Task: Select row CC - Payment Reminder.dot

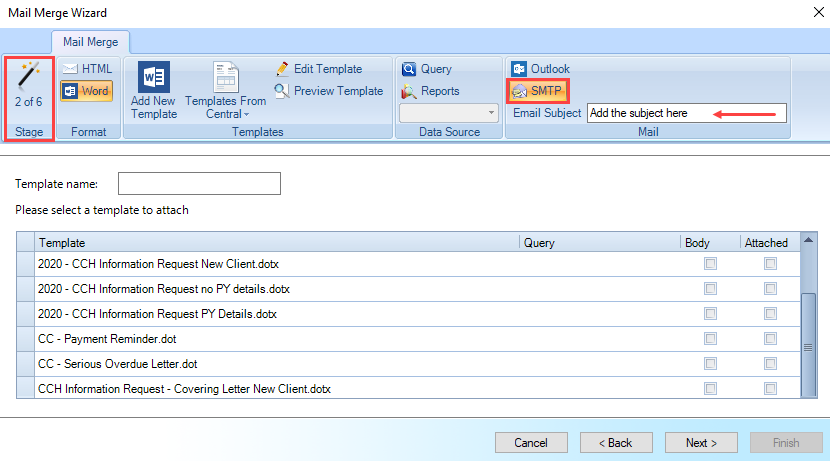Action: click(x=408, y=339)
